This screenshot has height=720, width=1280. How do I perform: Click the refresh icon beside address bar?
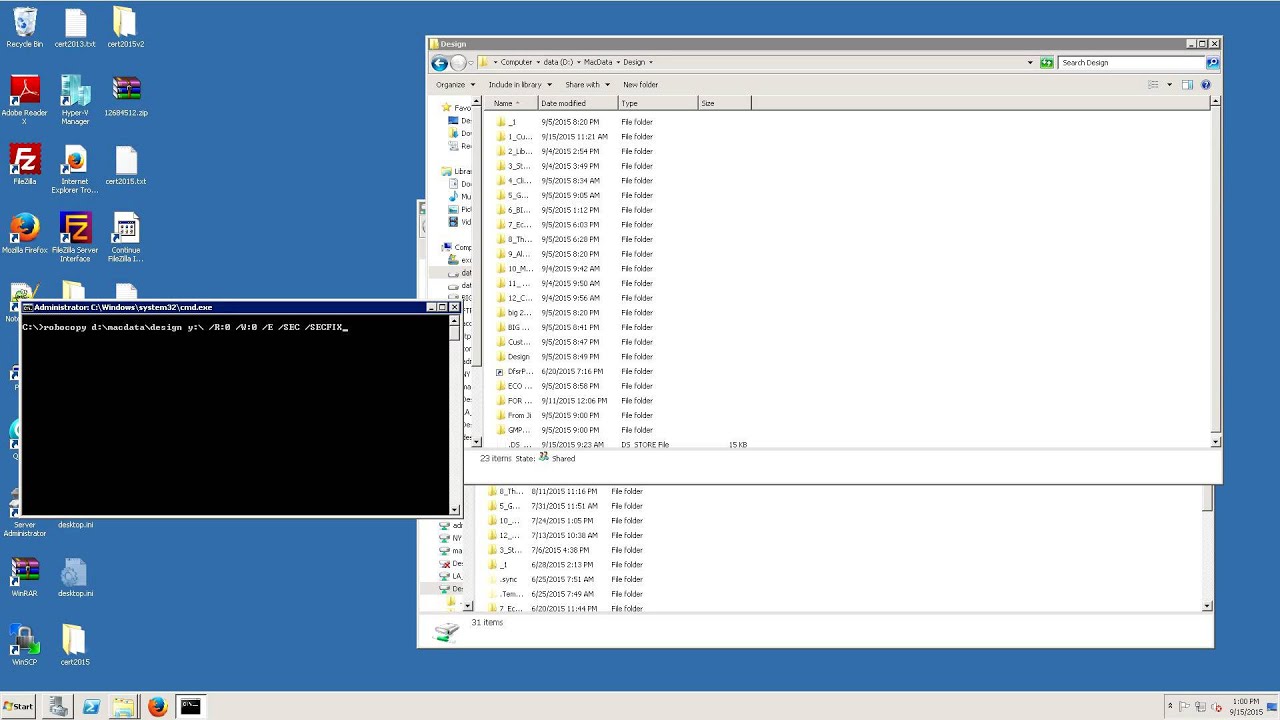click(1046, 62)
